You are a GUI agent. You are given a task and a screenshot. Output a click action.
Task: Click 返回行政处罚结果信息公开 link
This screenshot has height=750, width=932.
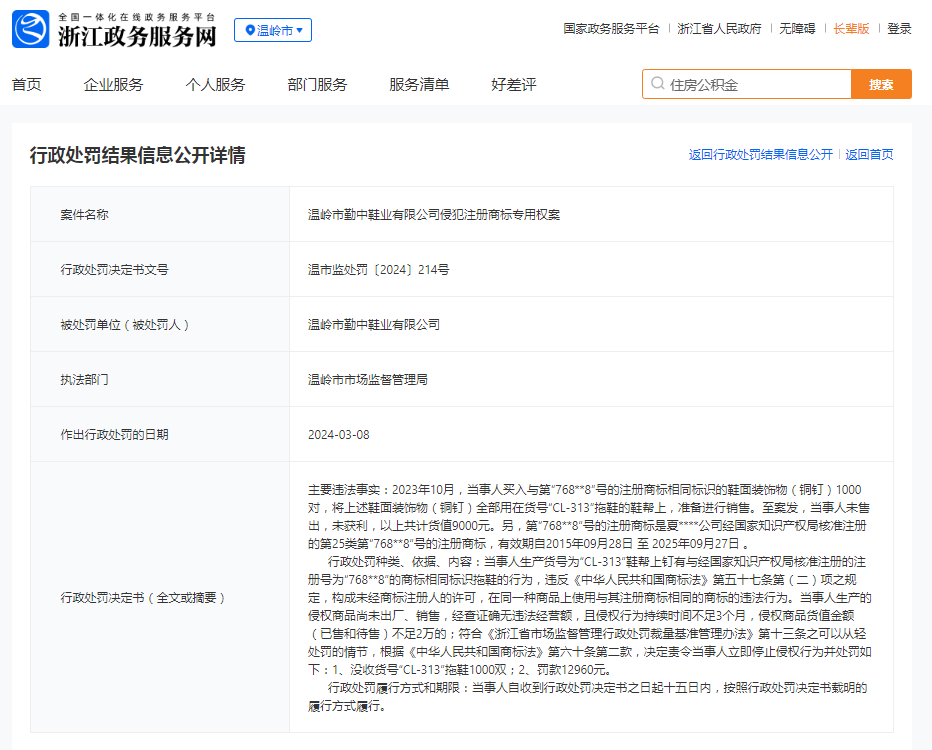pos(760,155)
